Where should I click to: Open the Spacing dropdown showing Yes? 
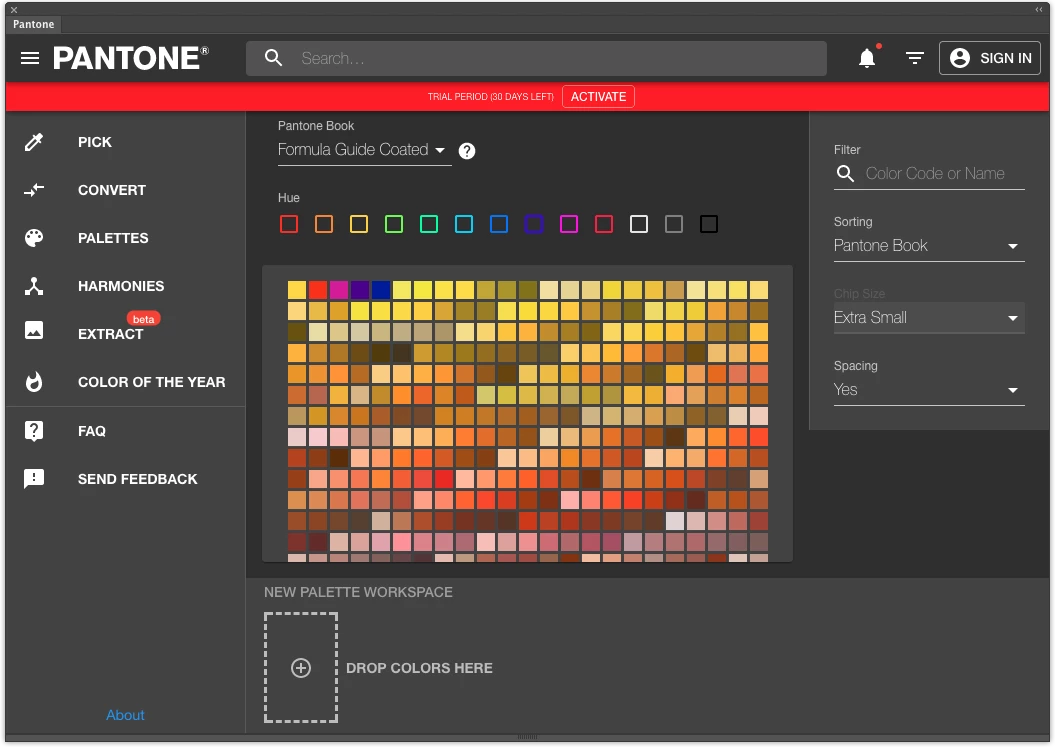tap(929, 390)
